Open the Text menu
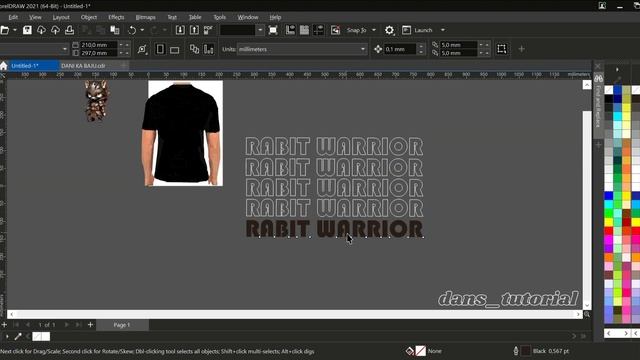This screenshot has height=360, width=640. pyautogui.click(x=172, y=17)
